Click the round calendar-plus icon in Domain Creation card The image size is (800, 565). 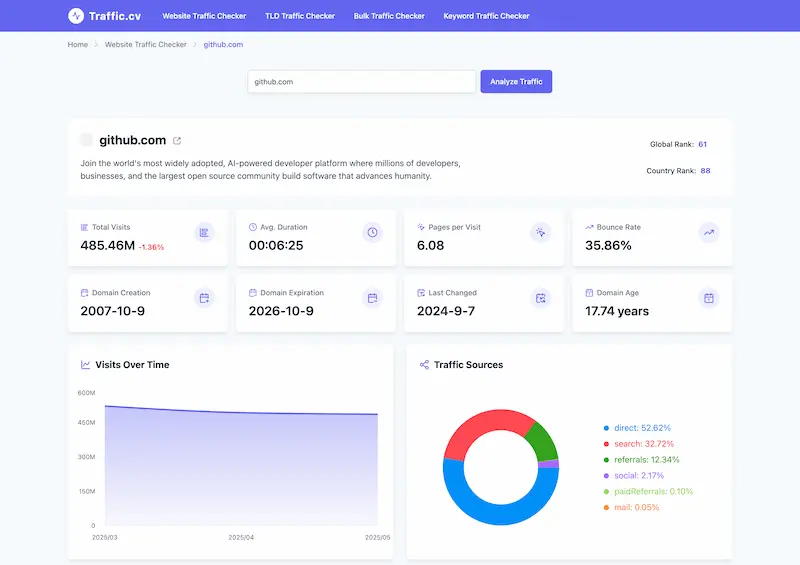pos(204,298)
